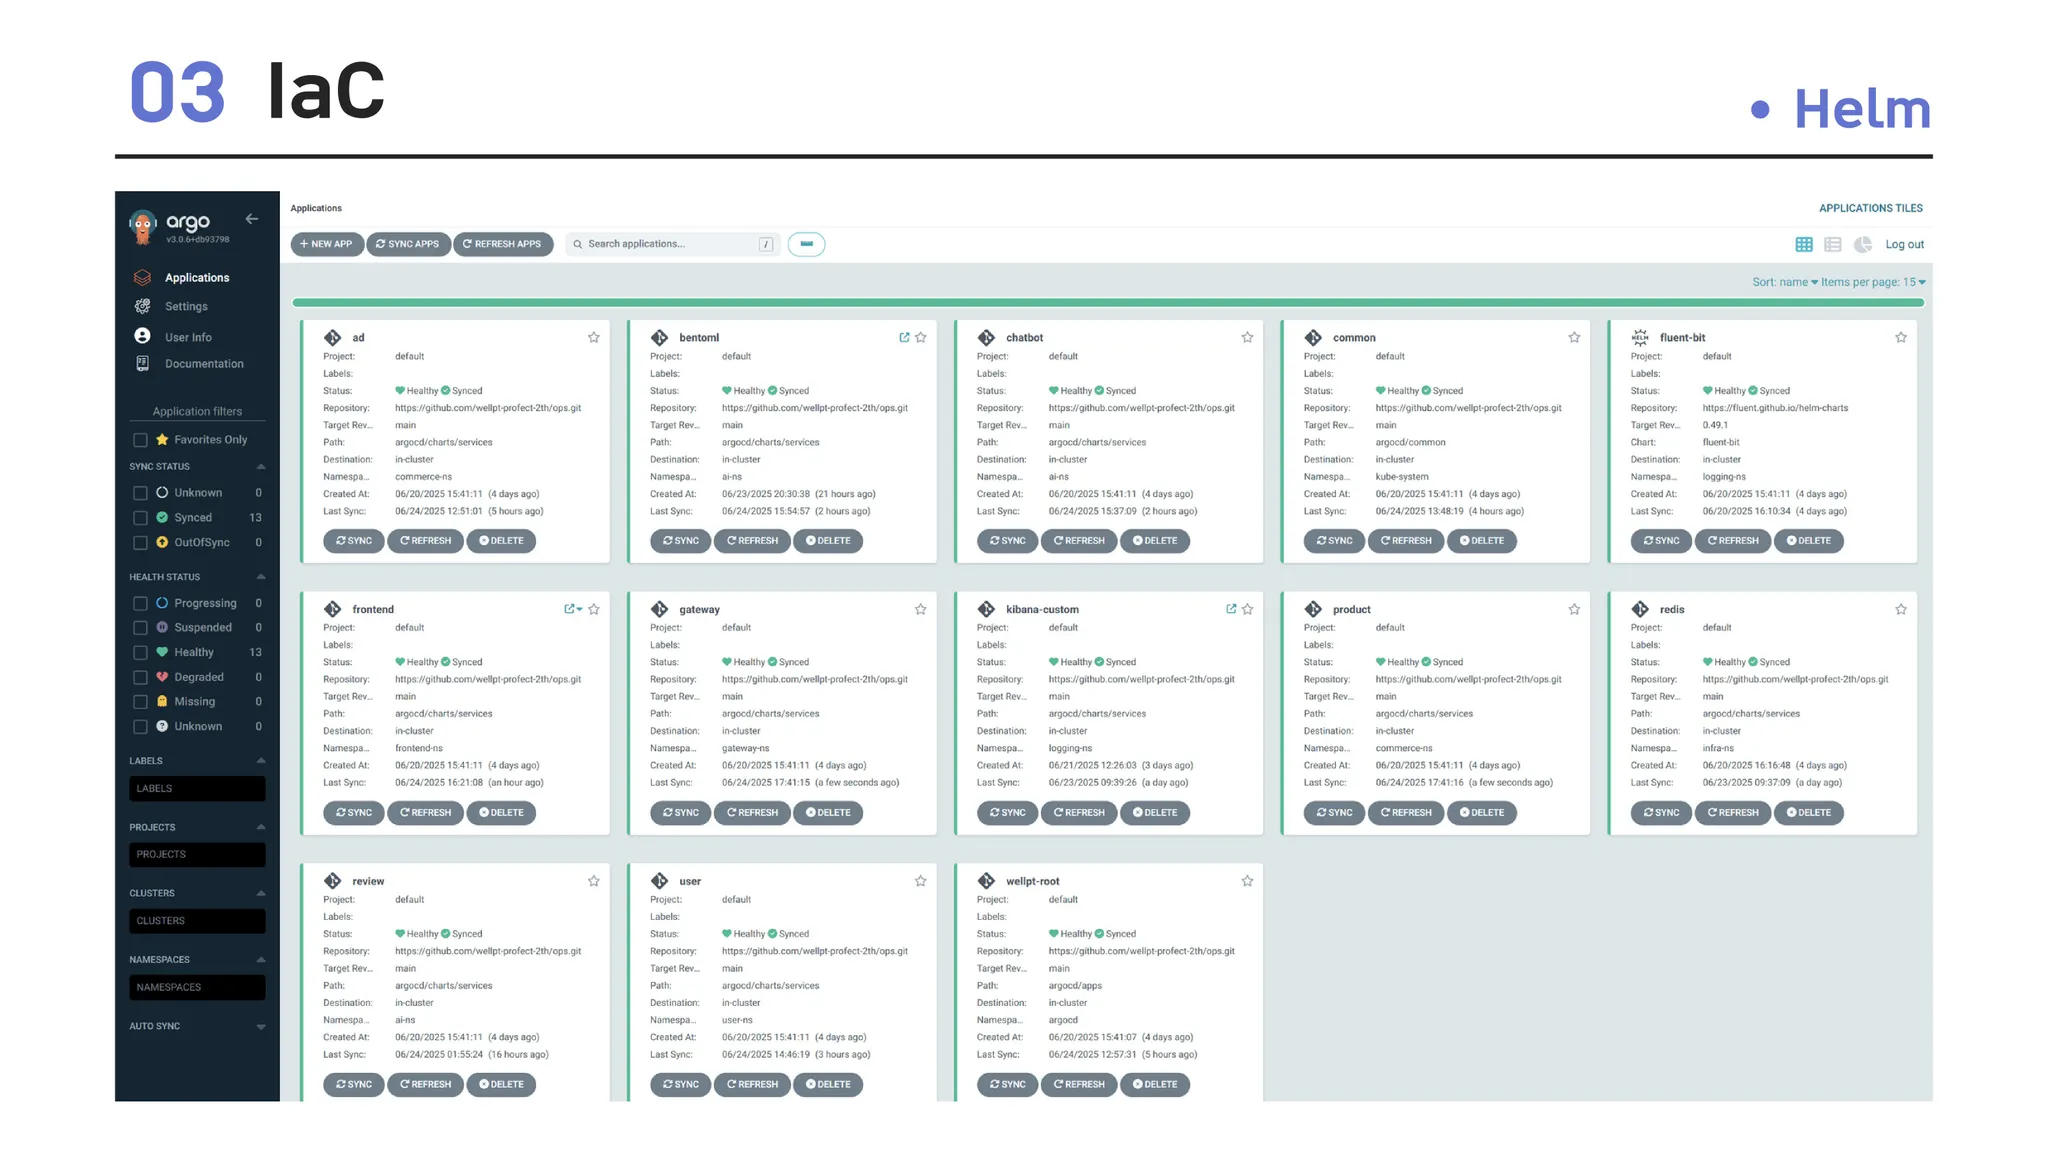Click the Namespaces filter input
Image resolution: width=2048 pixels, height=1152 pixels.
tap(197, 988)
